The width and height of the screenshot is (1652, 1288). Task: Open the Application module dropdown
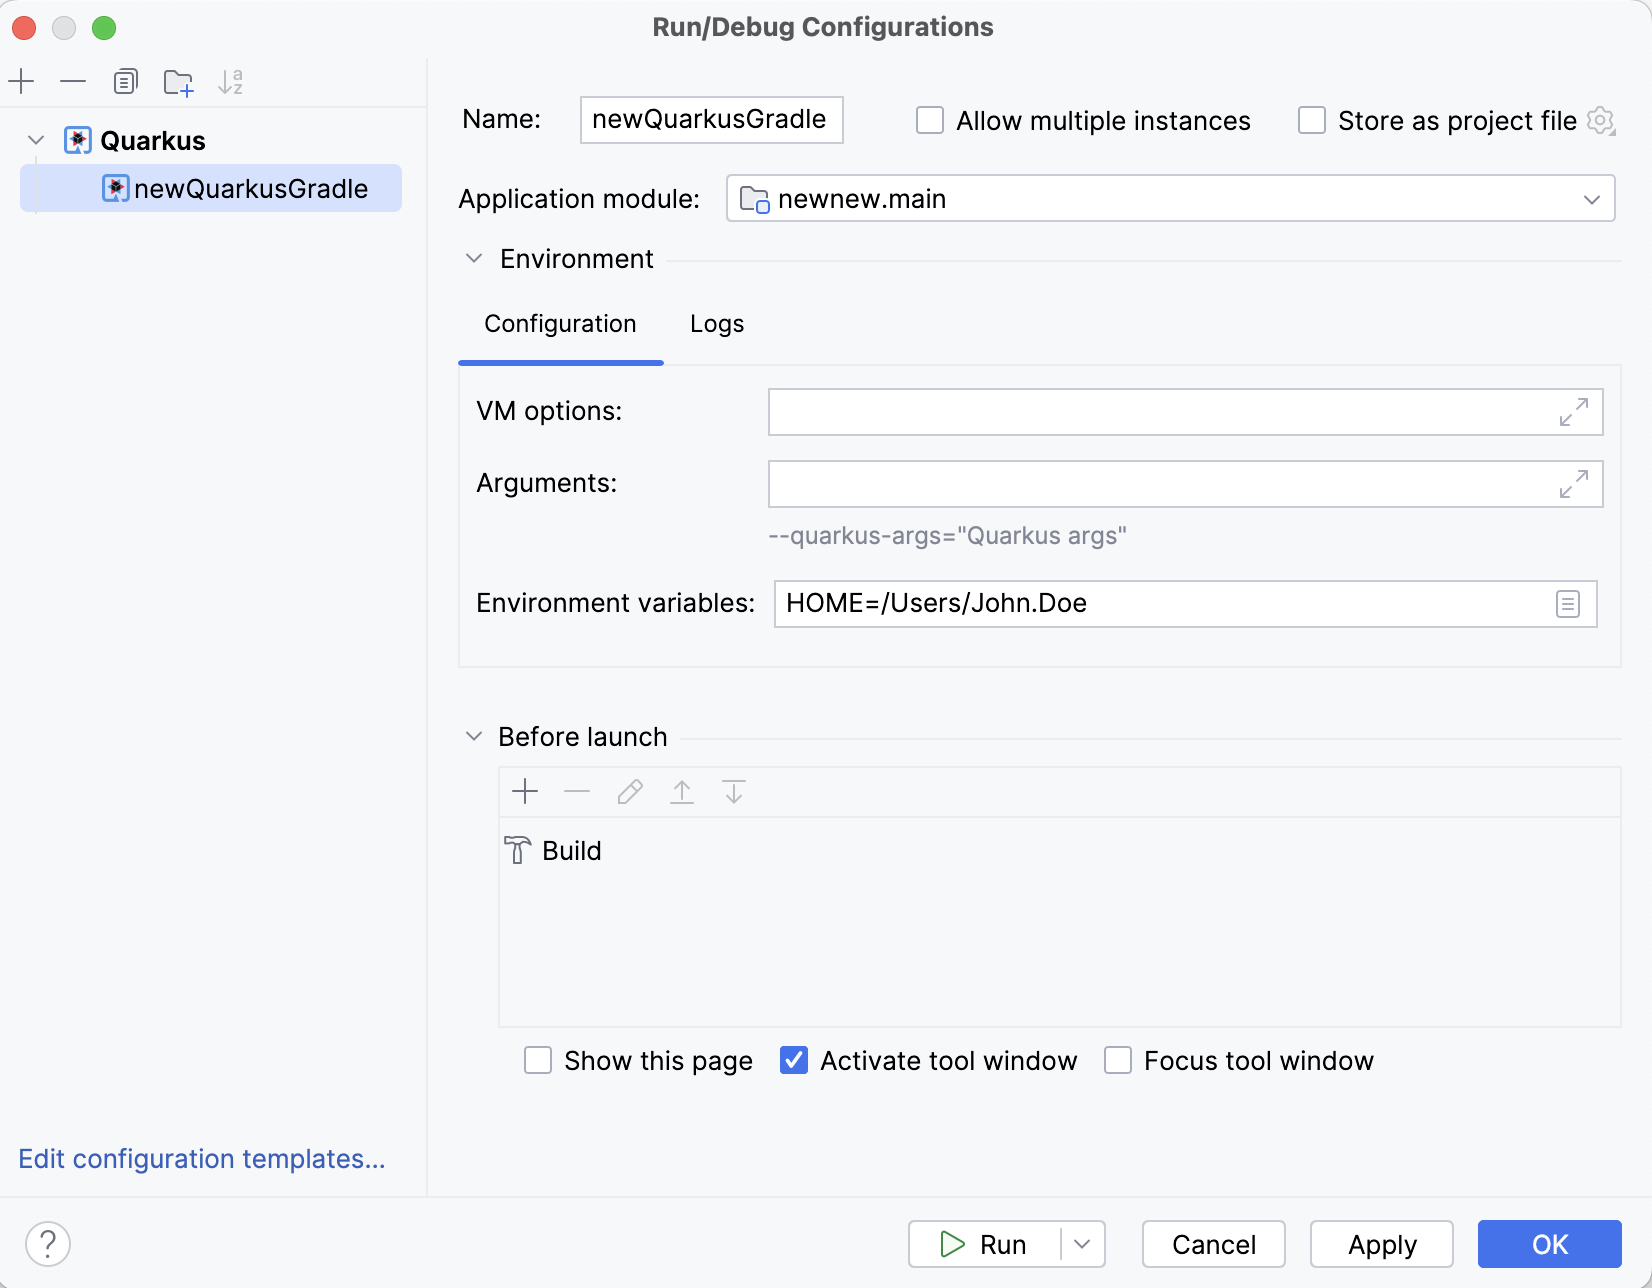[1171, 198]
